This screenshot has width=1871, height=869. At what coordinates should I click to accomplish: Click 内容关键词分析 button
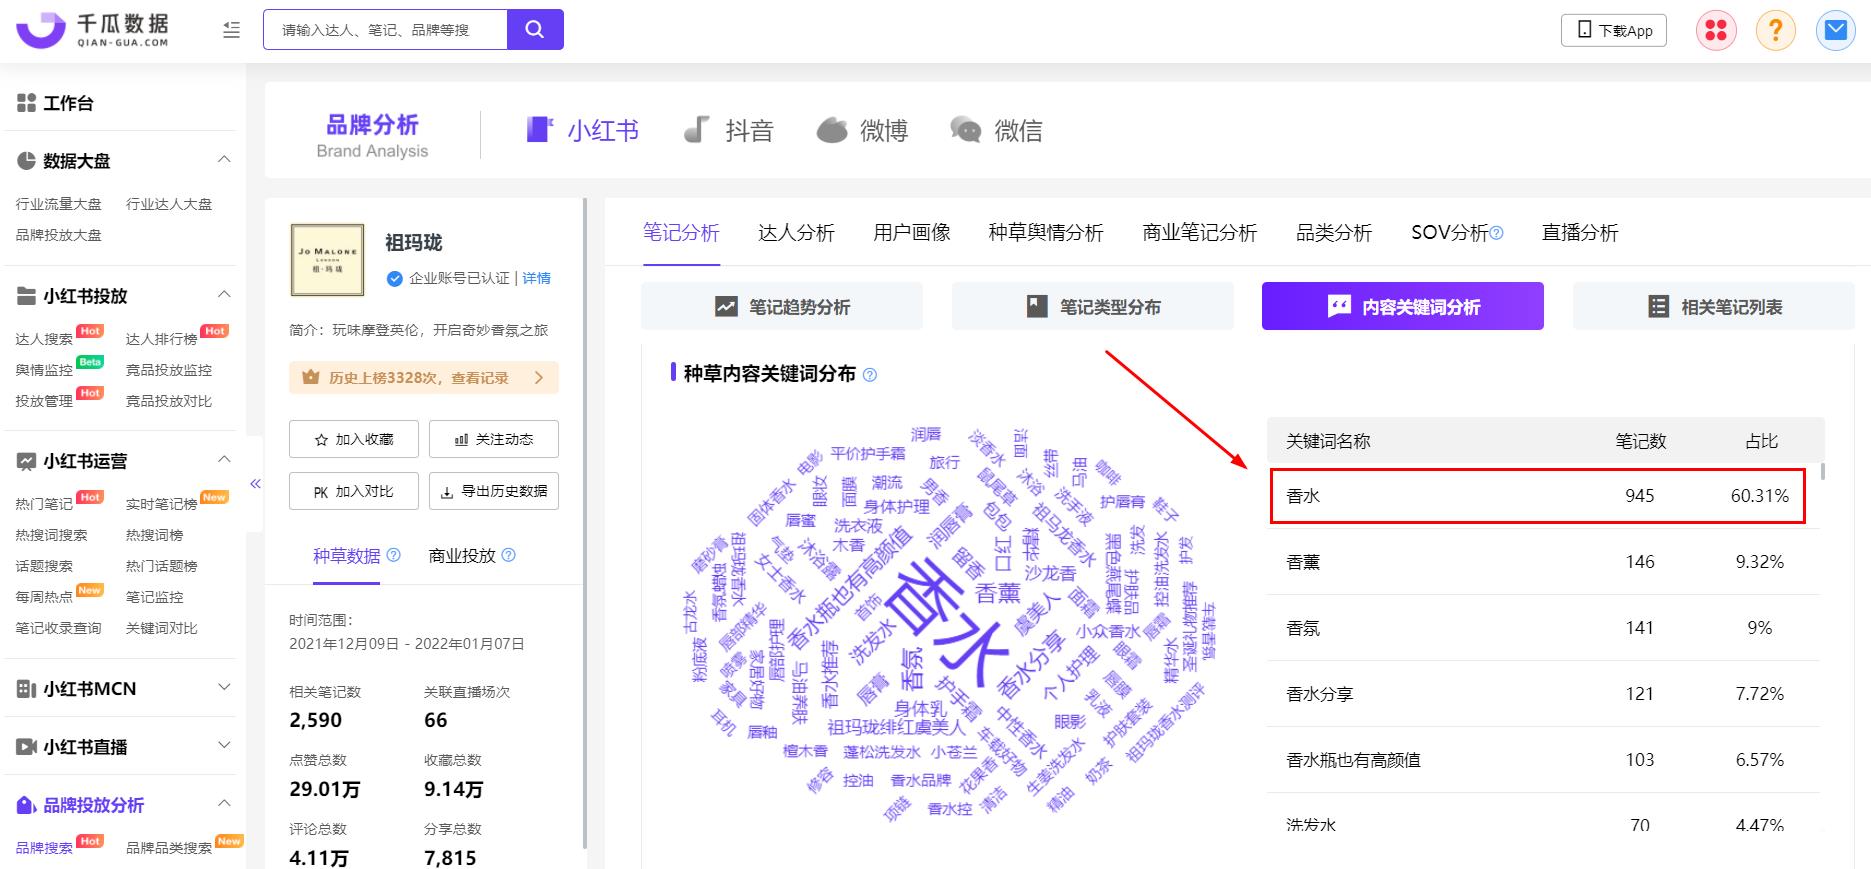click(1403, 306)
